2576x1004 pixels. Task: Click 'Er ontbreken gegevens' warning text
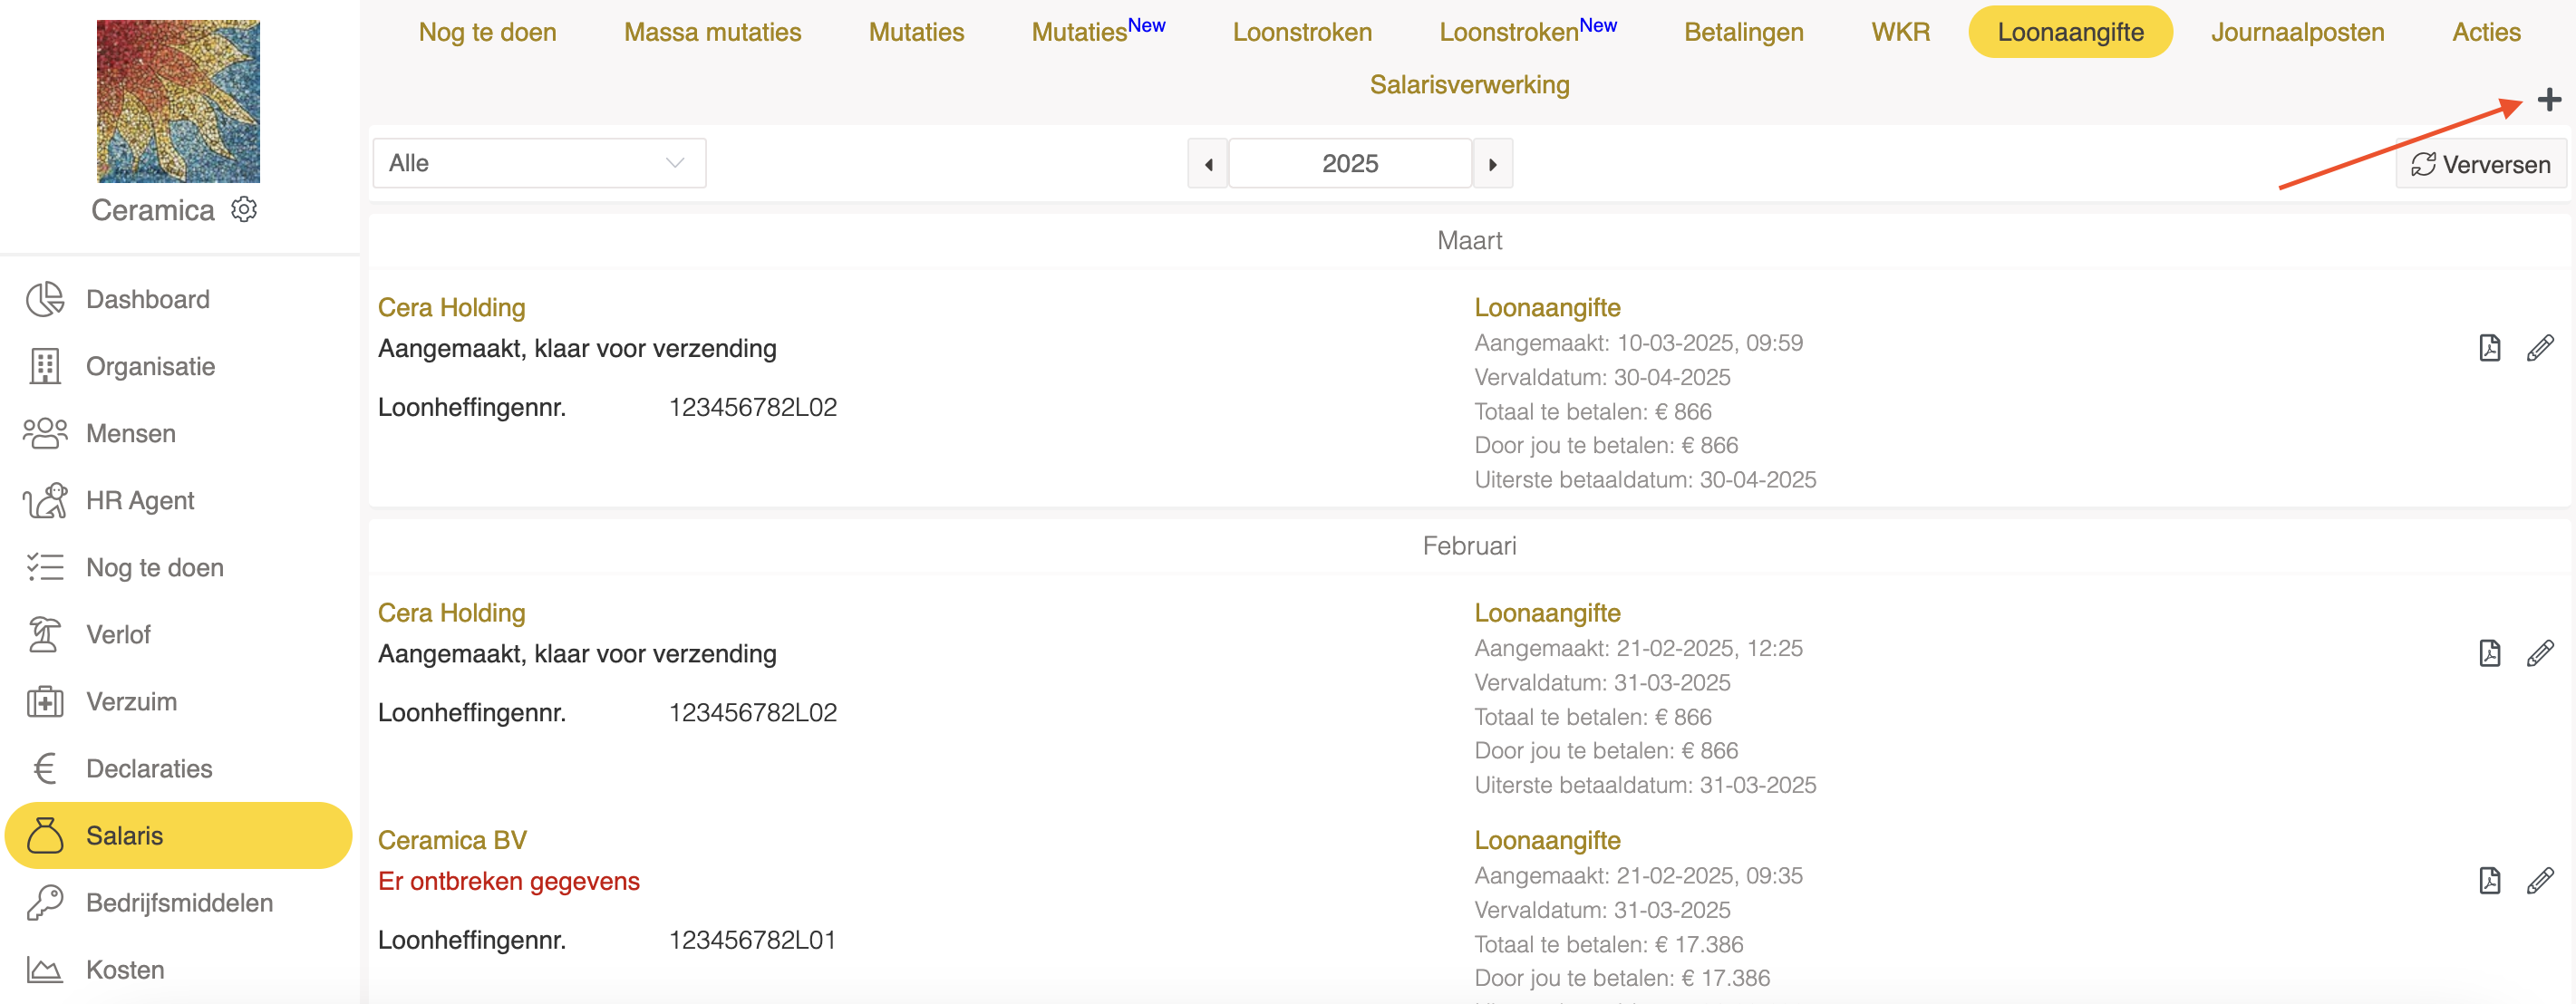508,881
